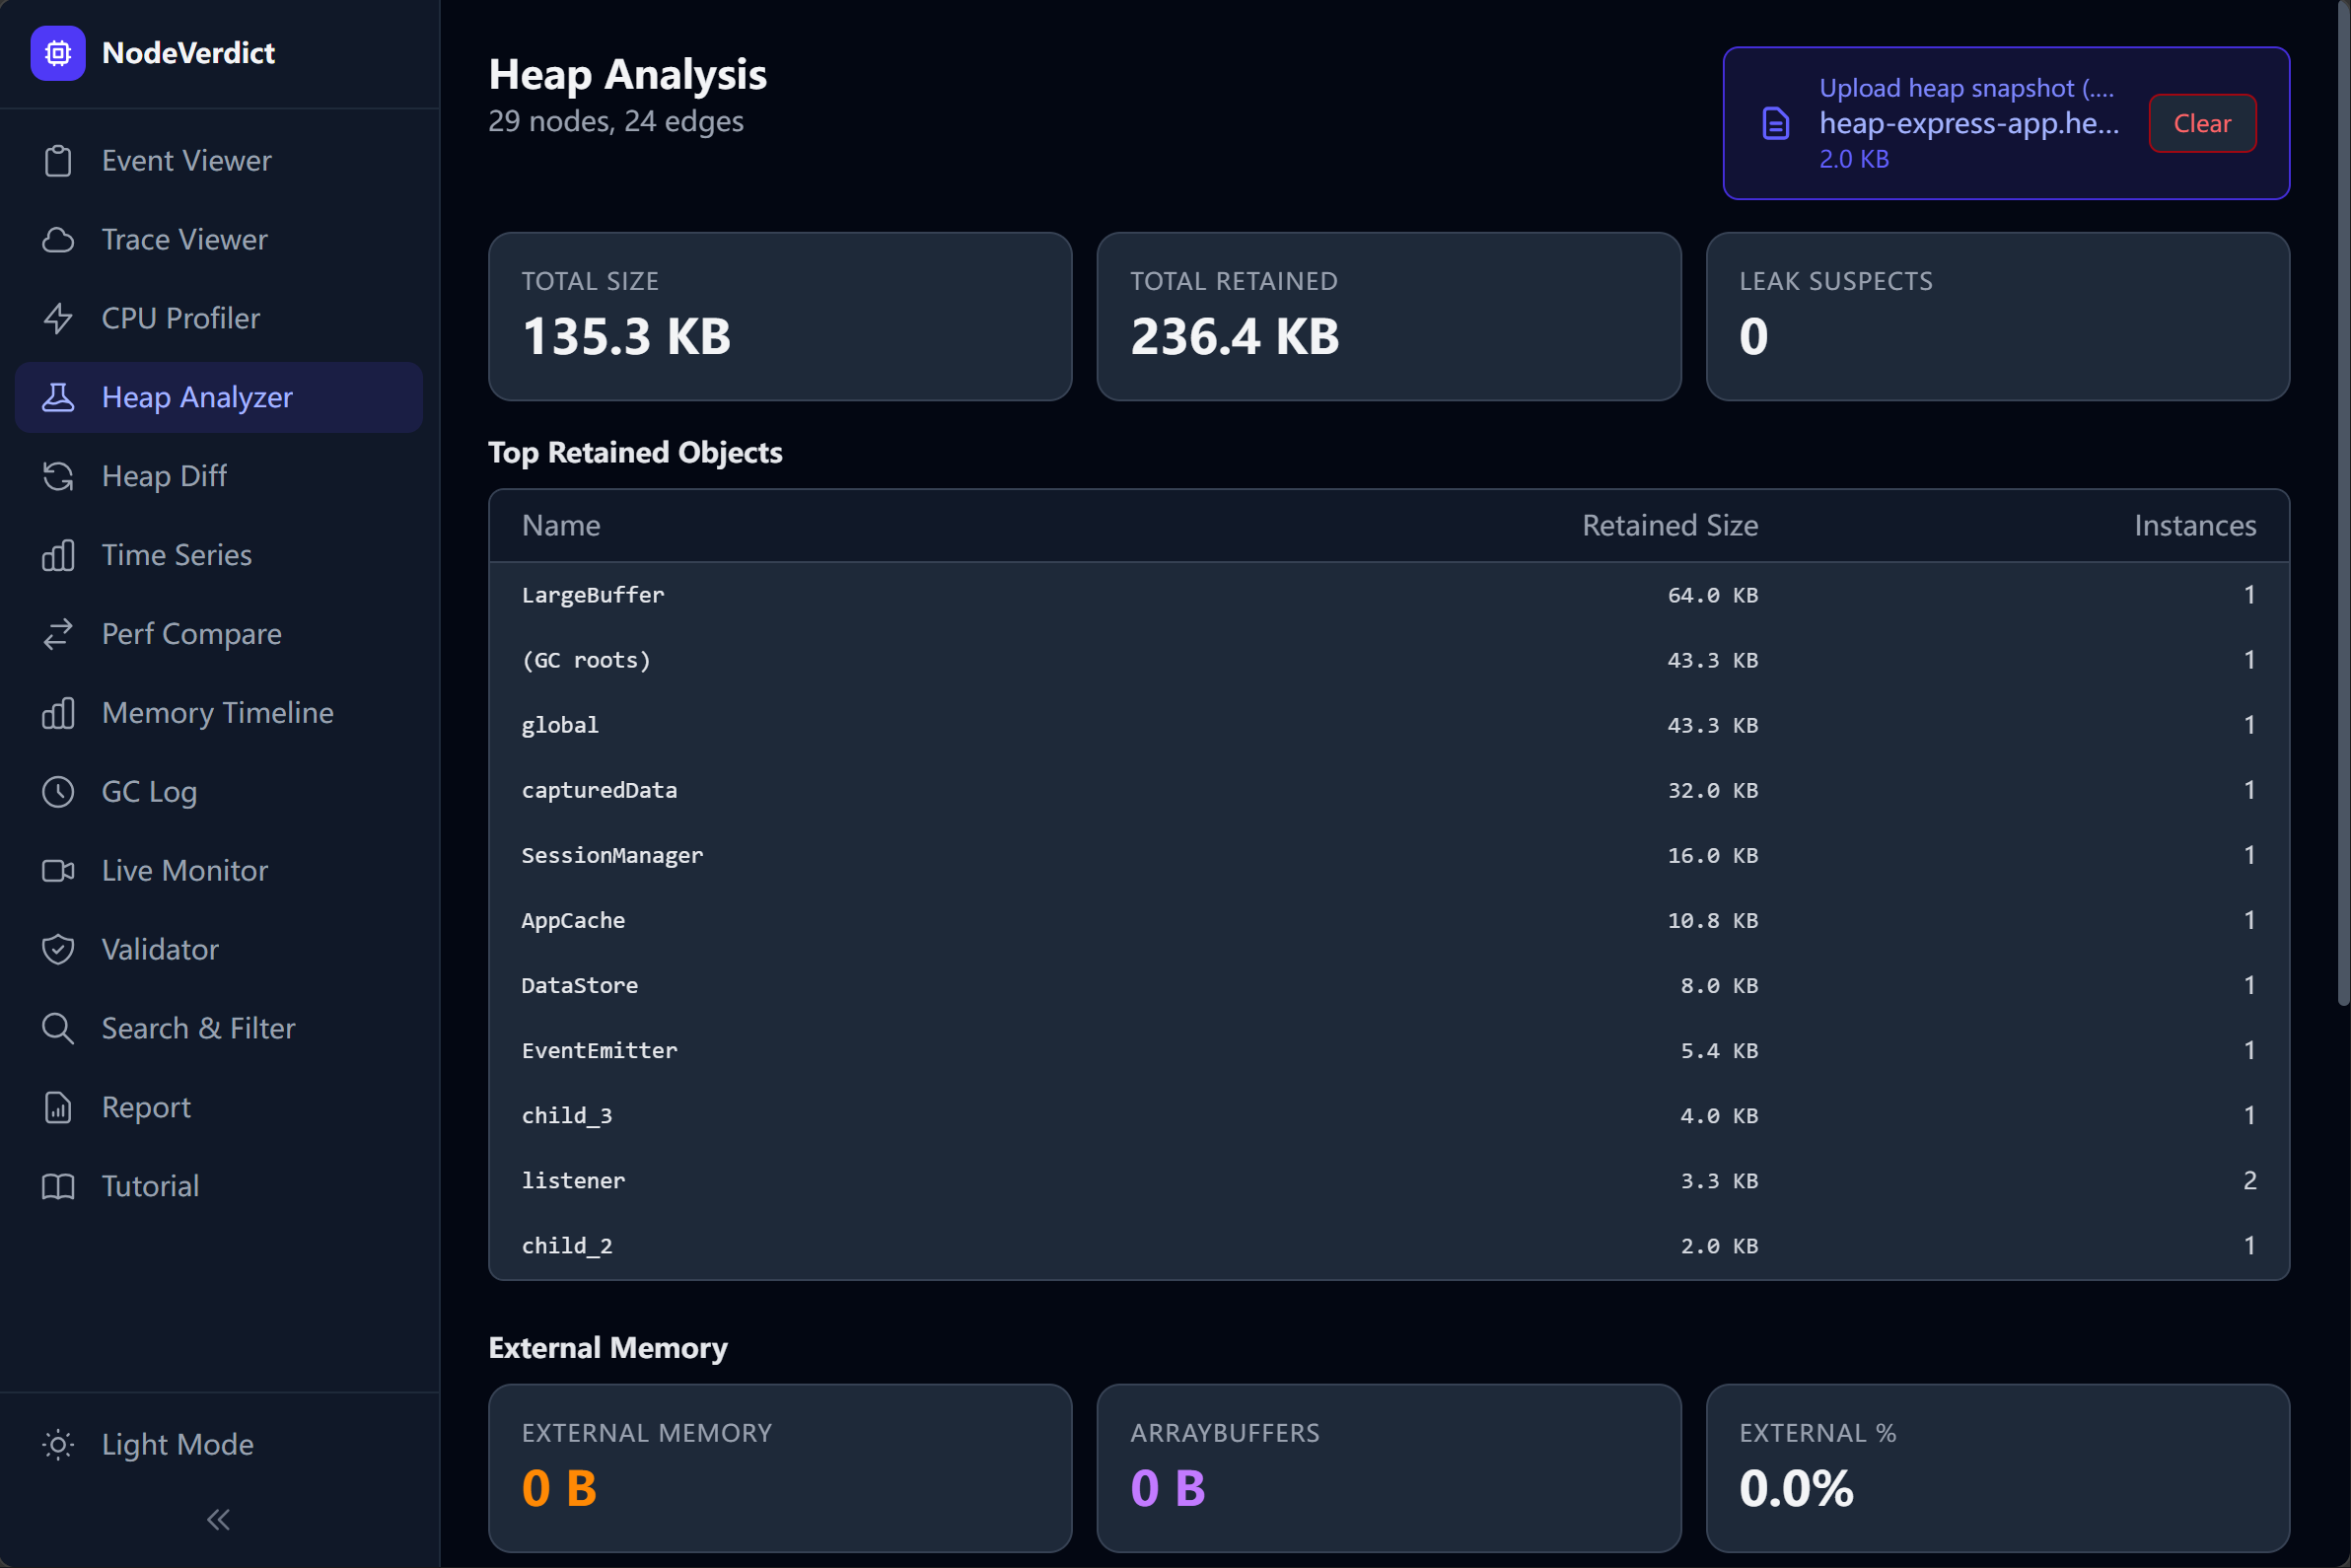Open the Memory Timeline page
Image resolution: width=2351 pixels, height=1568 pixels.
point(219,713)
